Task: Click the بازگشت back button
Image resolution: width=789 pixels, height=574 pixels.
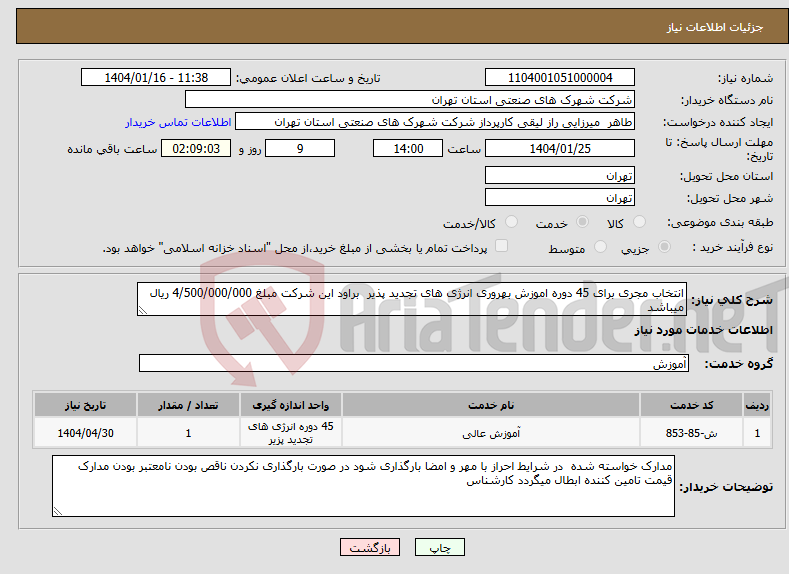Action: click(x=370, y=547)
